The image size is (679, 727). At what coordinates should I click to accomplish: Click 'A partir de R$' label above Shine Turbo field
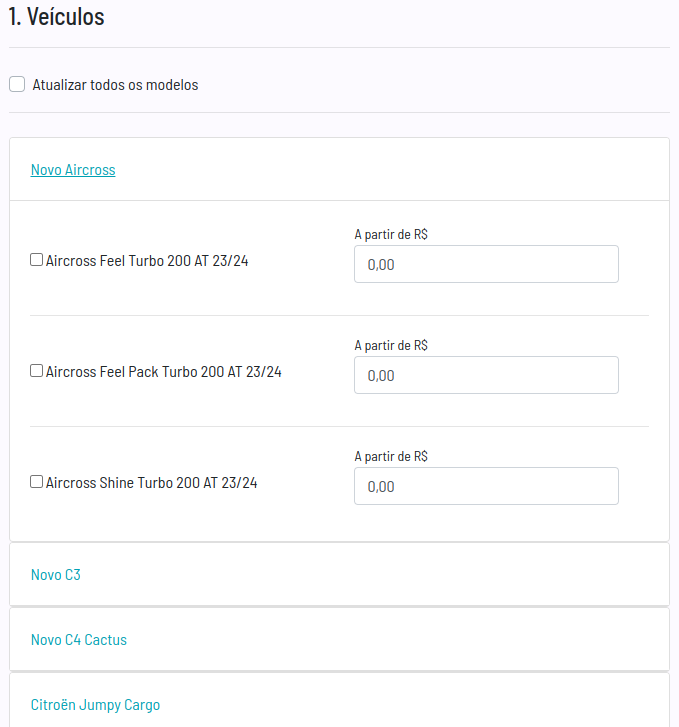391,456
